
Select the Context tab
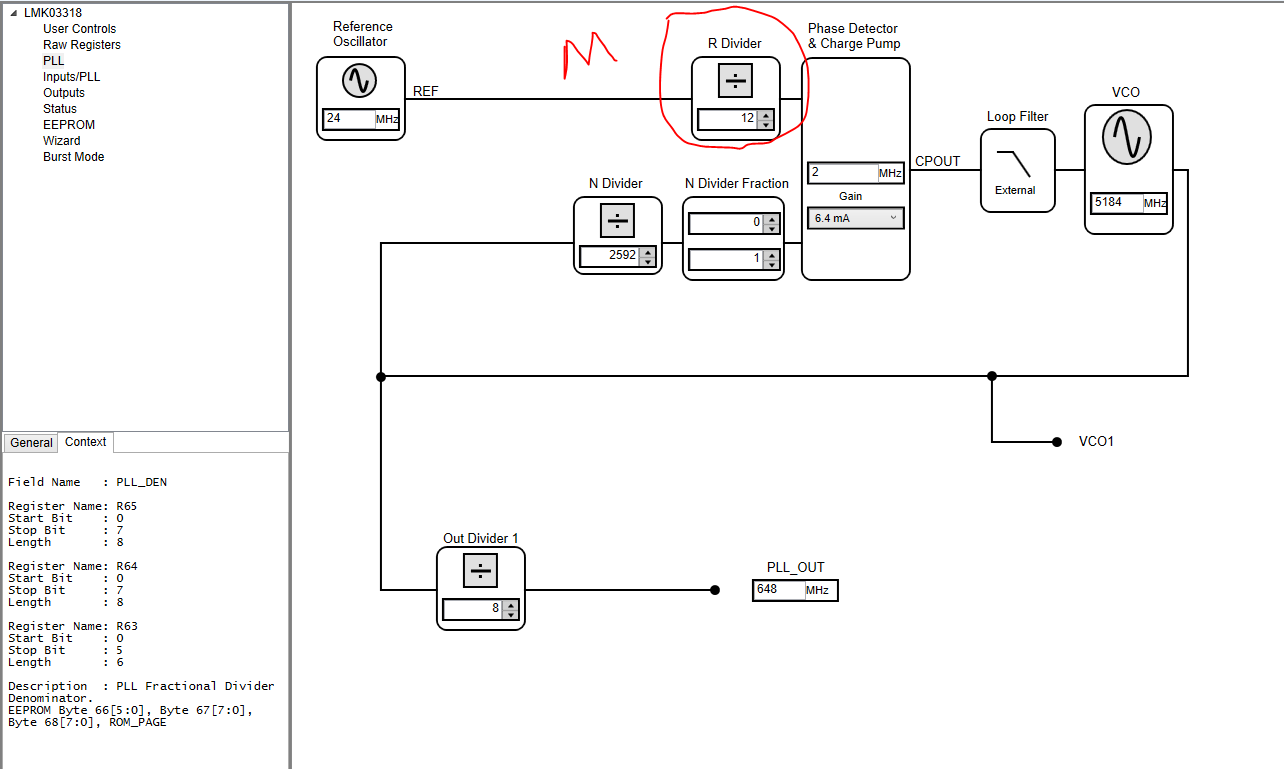pos(85,441)
